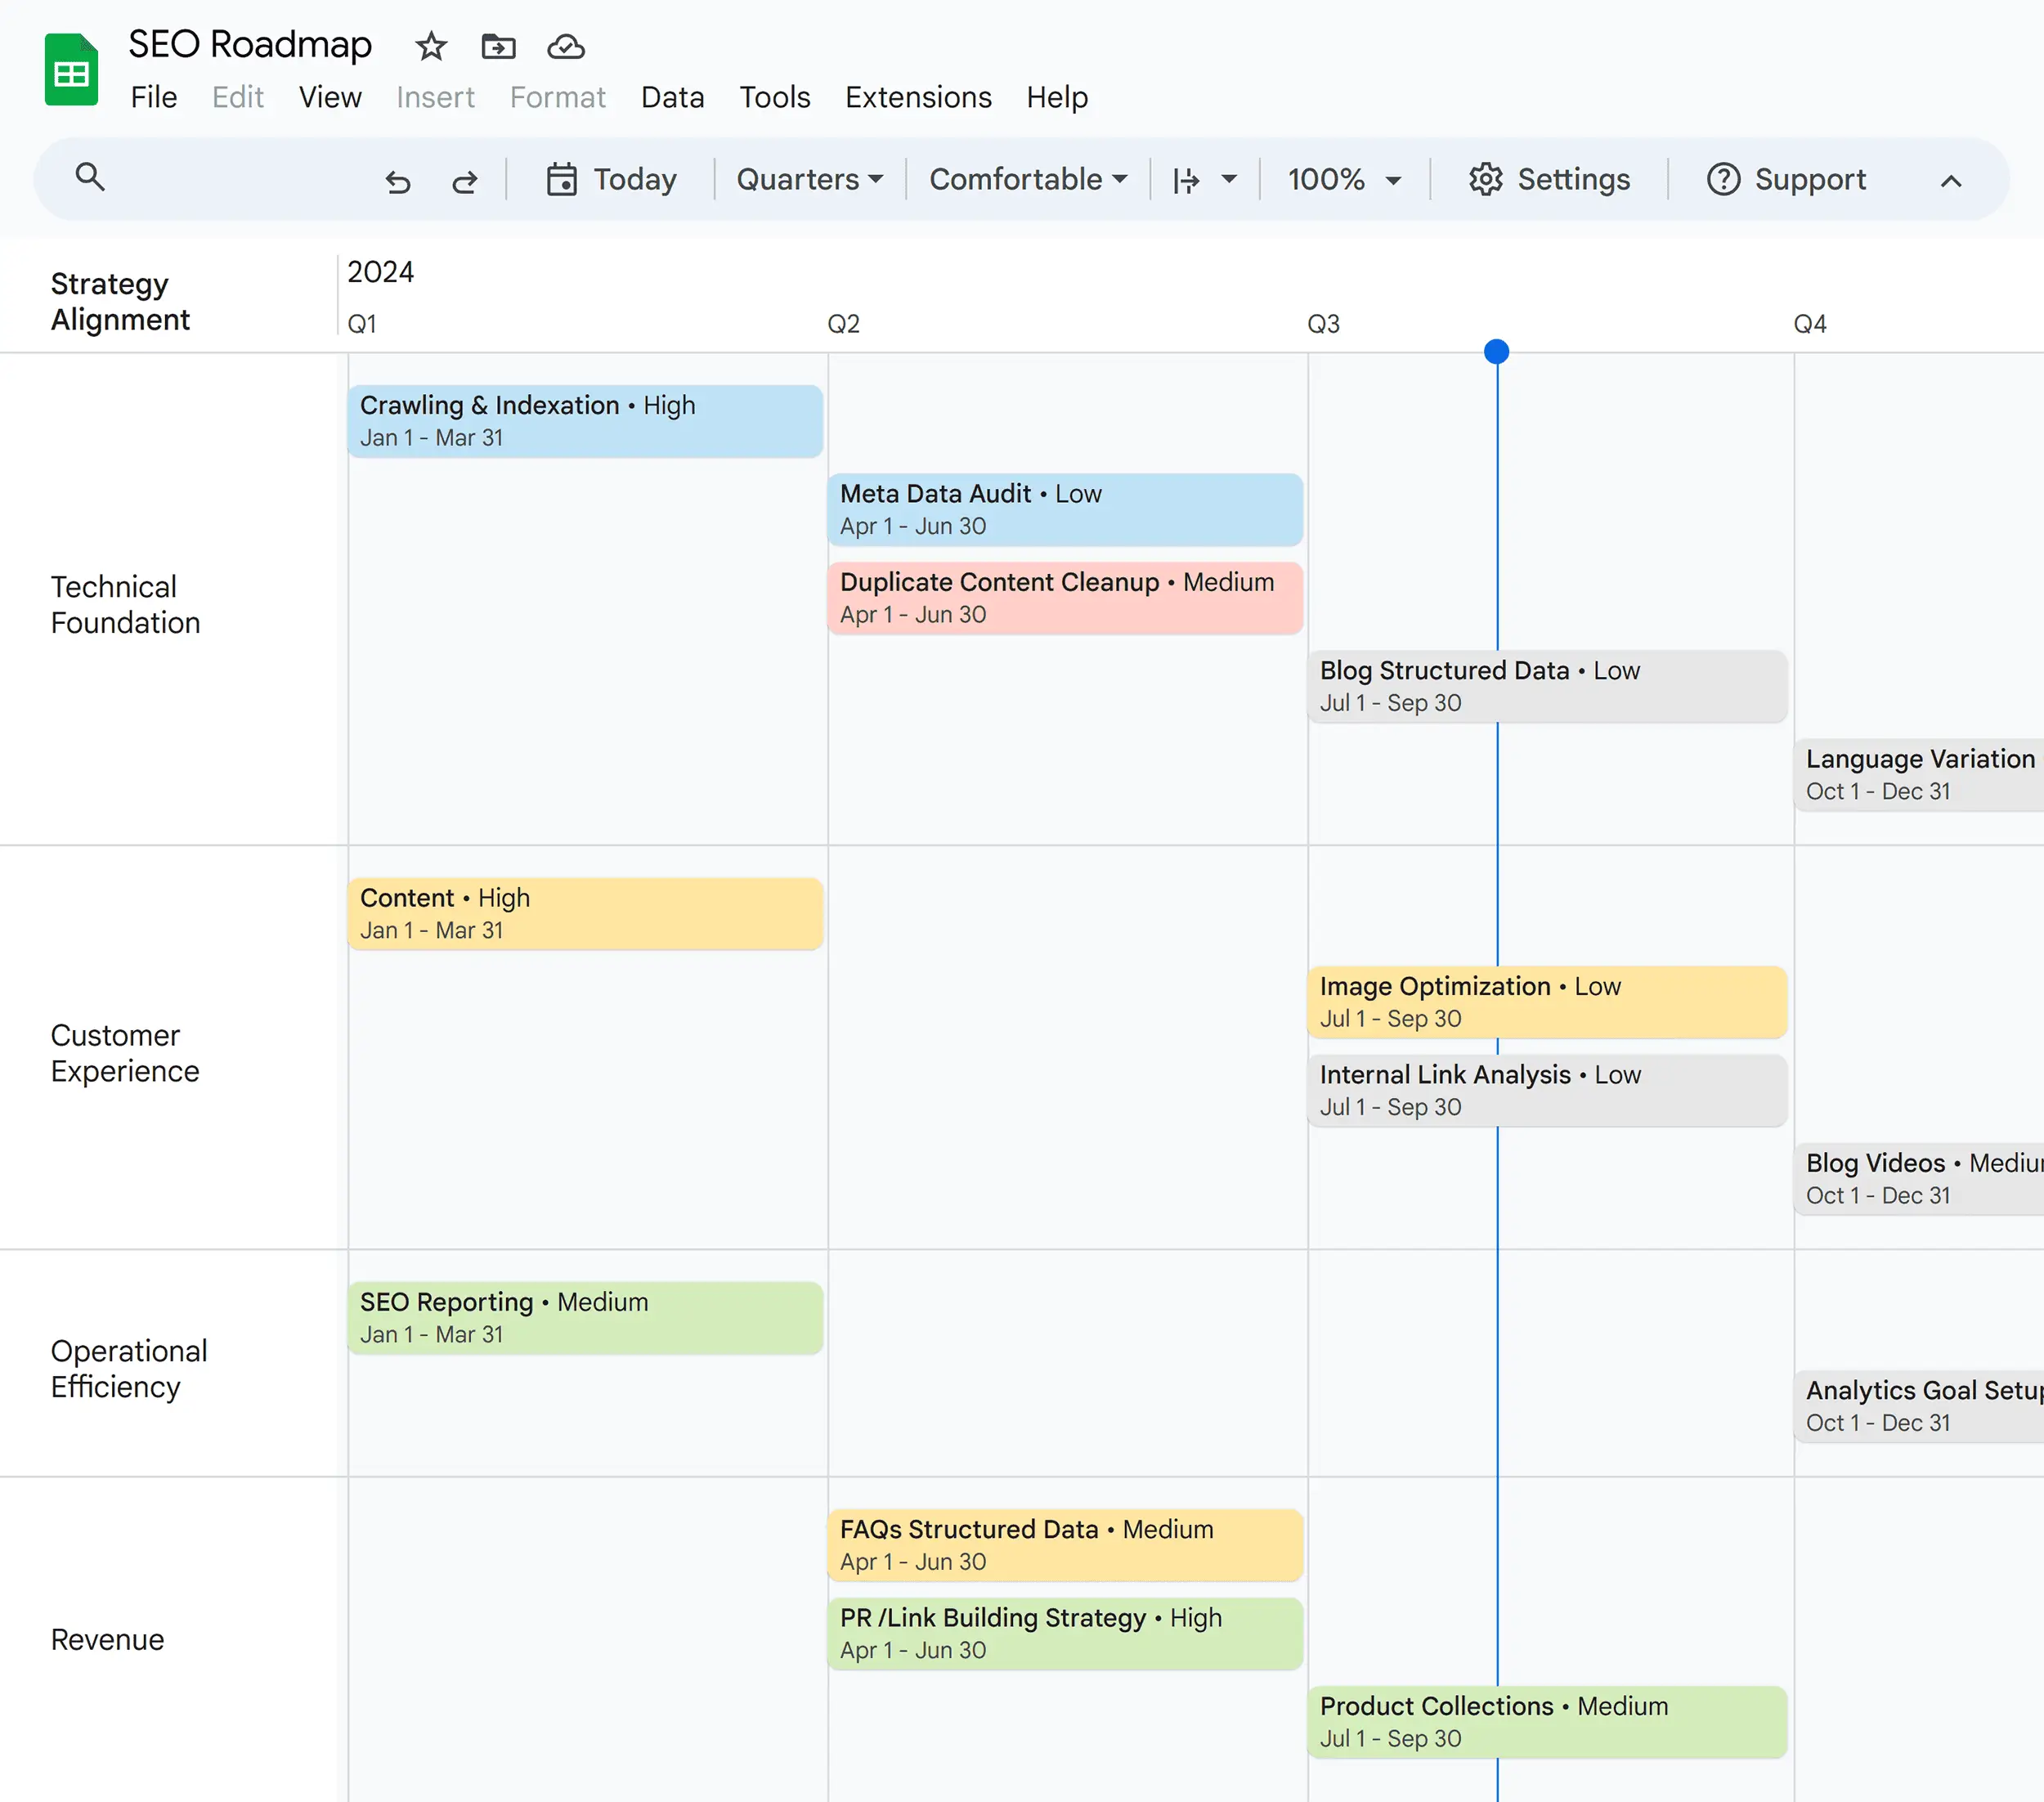
Task: Open the row grouping export dropdown
Action: pos(1205,179)
